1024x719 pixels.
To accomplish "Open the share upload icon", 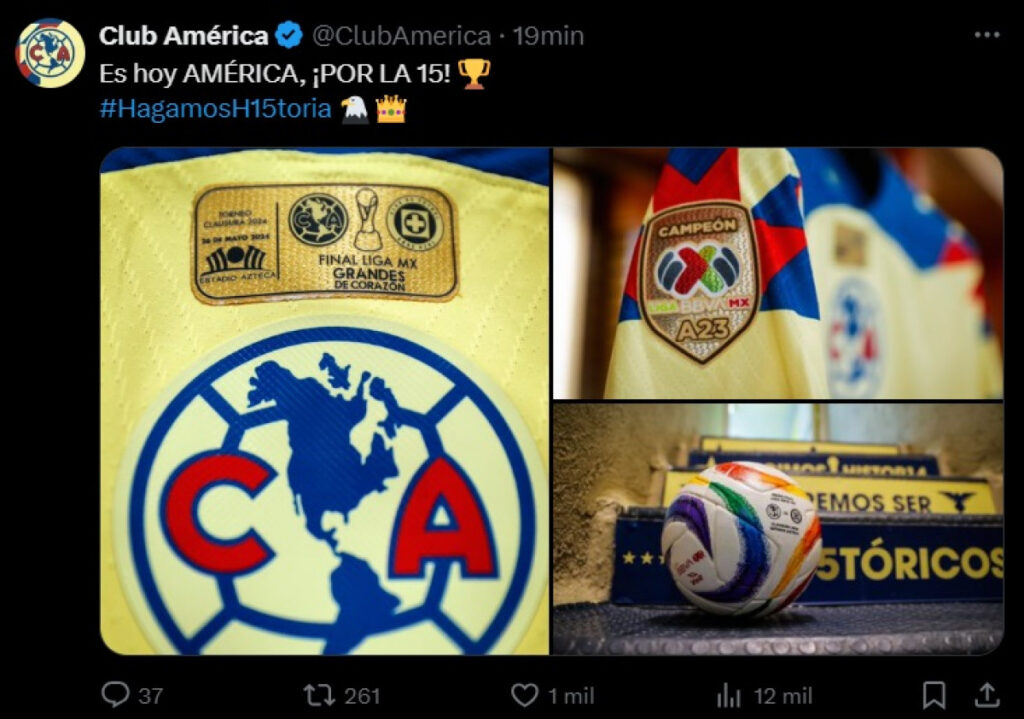I will 987,695.
